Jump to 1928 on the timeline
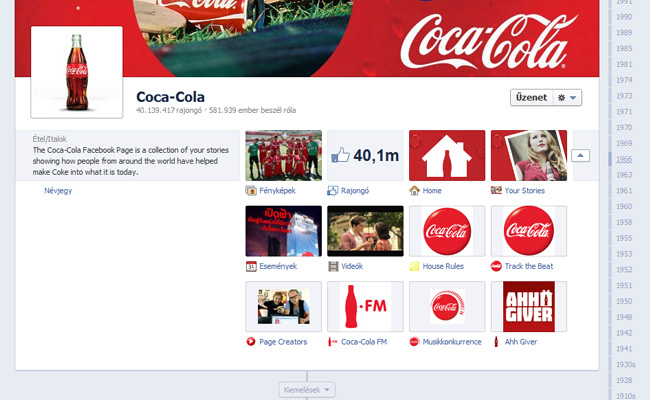650x400 pixels. point(624,380)
